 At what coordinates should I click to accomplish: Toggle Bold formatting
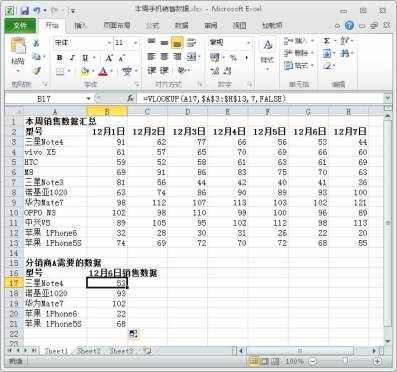pyautogui.click(x=59, y=58)
